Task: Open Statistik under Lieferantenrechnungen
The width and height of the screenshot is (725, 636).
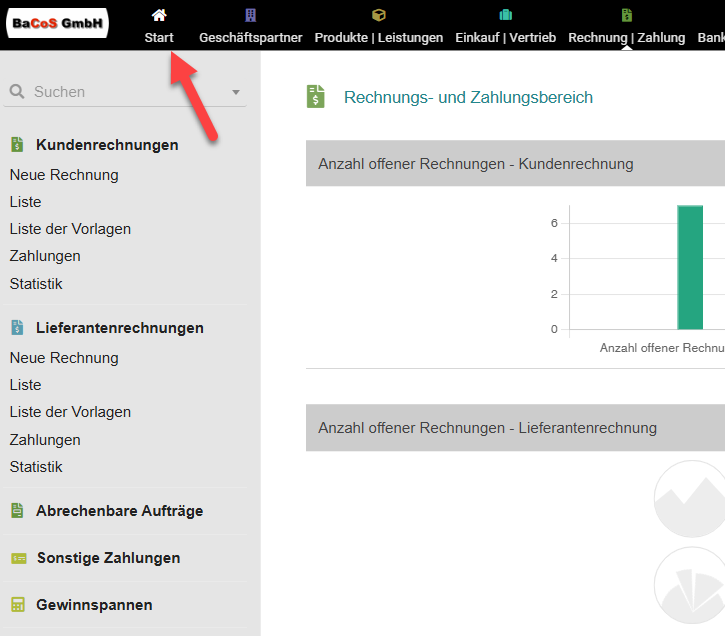Action: pyautogui.click(x=36, y=467)
